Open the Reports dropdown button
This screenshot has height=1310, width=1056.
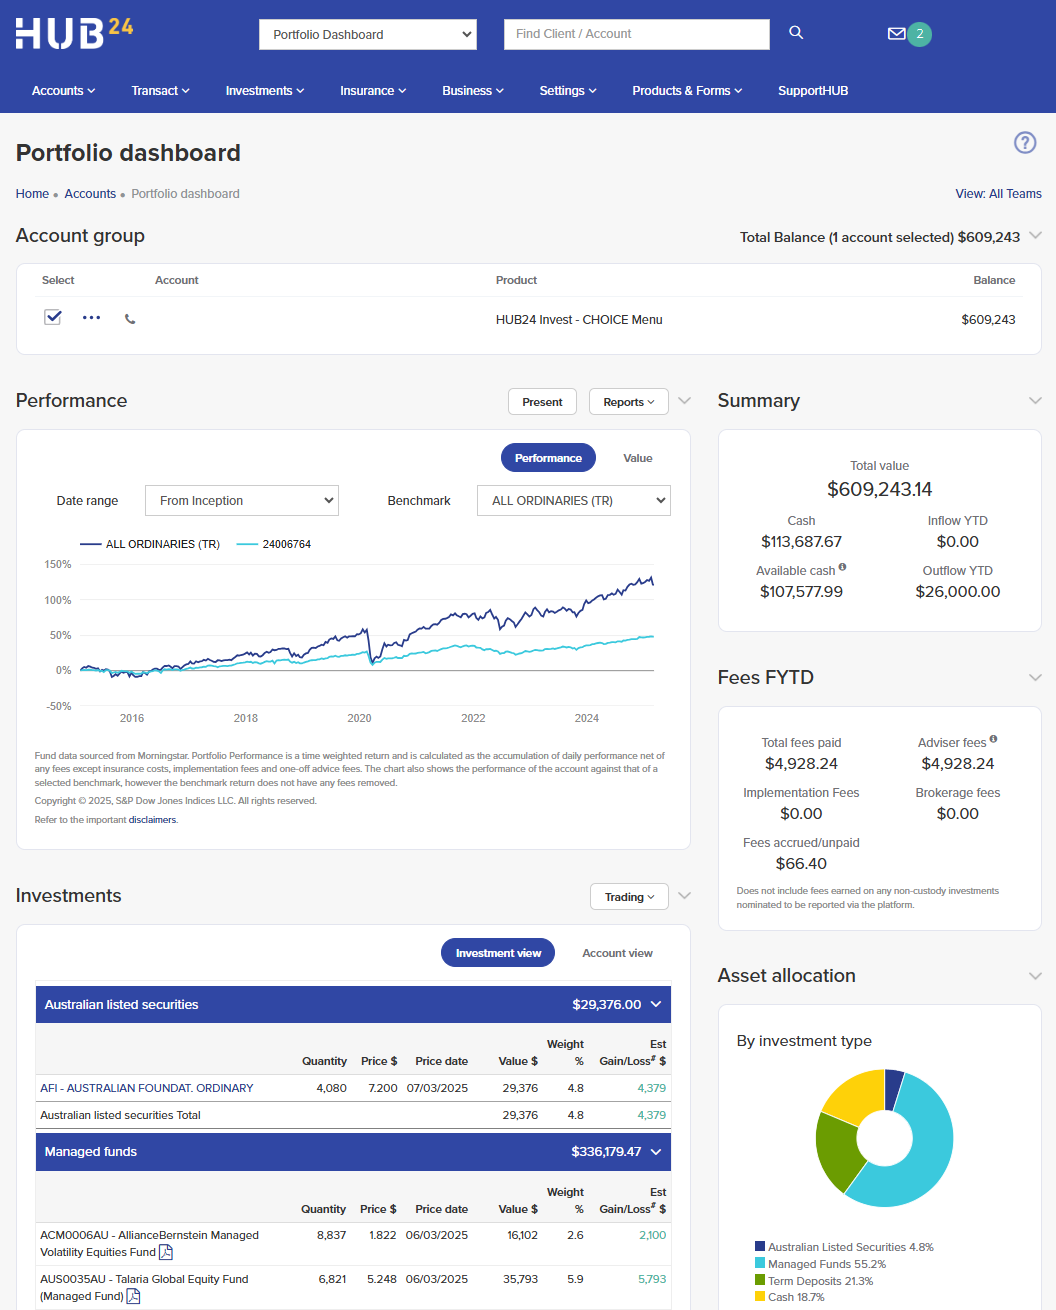tap(629, 402)
